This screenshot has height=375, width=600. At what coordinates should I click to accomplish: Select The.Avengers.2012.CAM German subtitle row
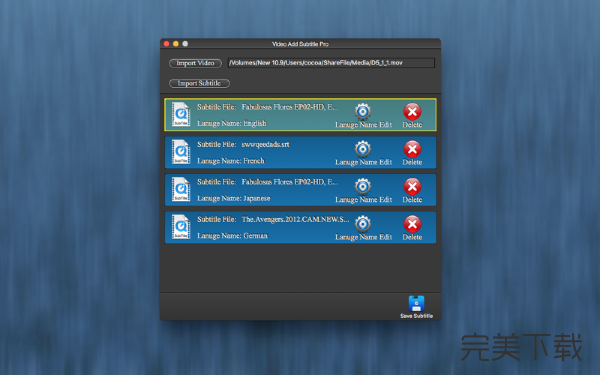coord(300,227)
